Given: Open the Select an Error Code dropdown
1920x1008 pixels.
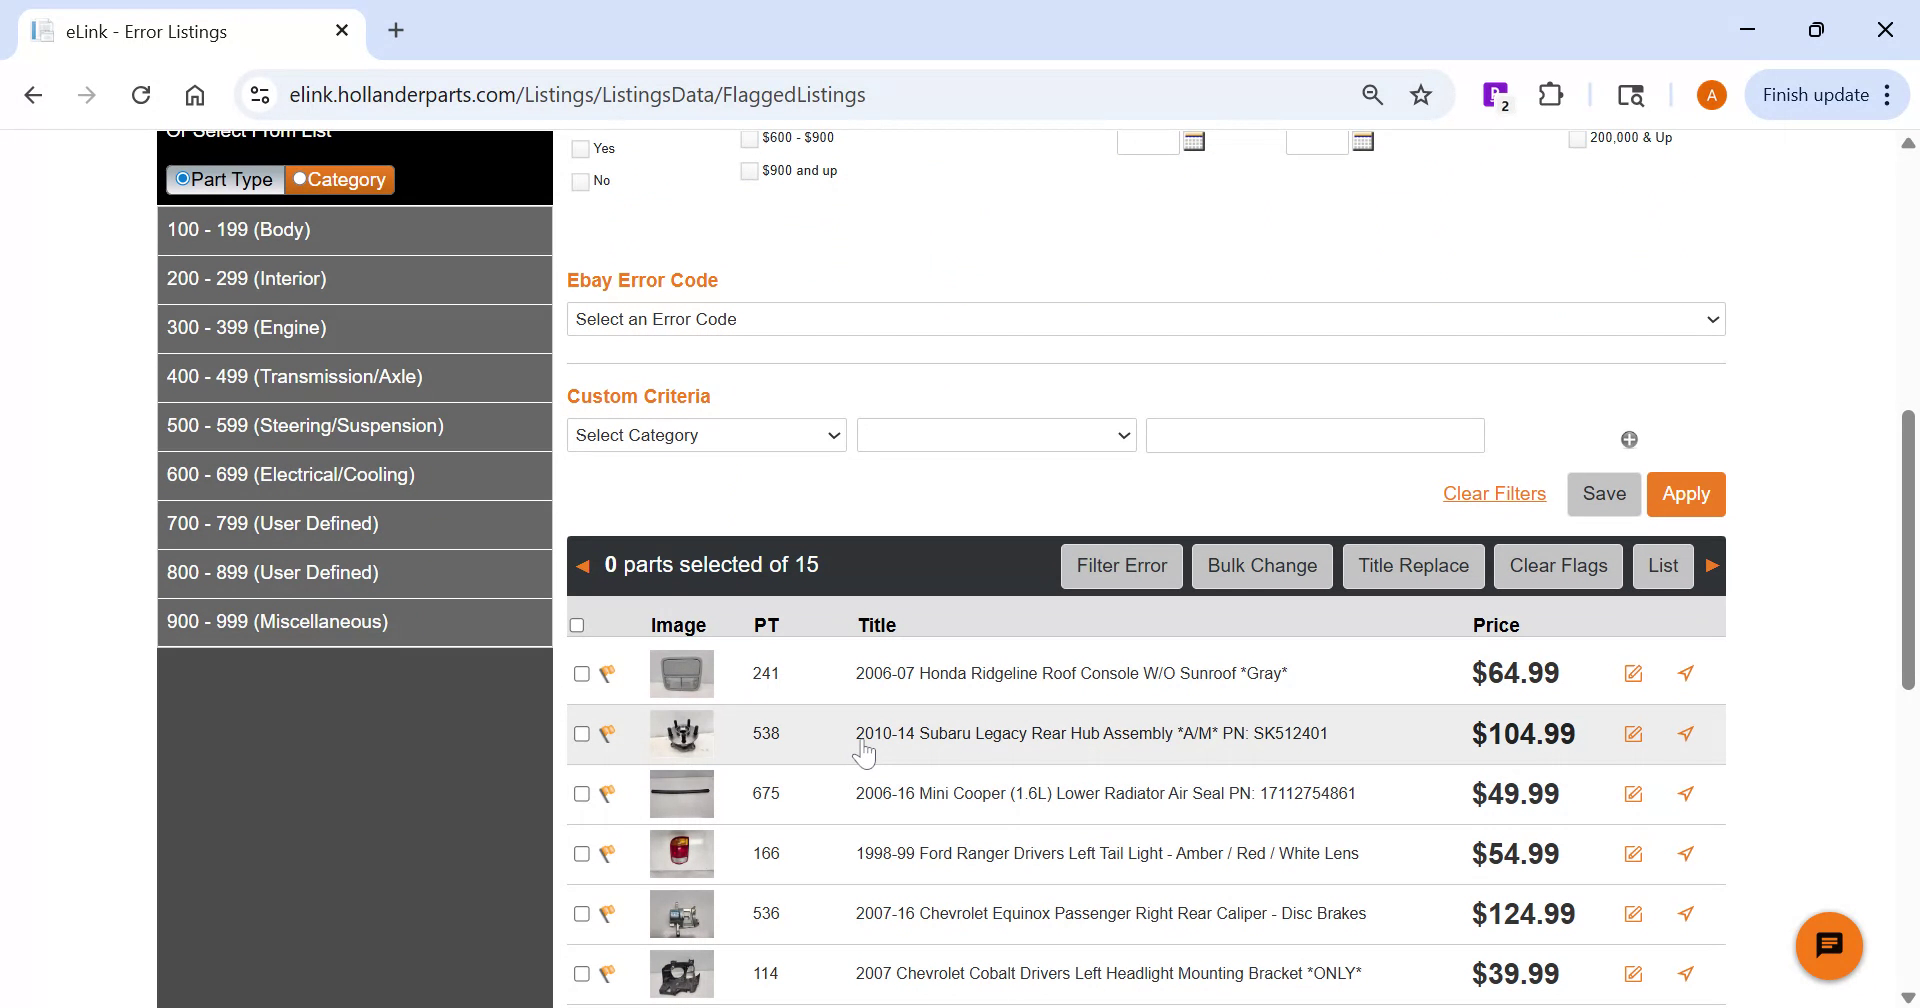Looking at the screenshot, I should [x=1145, y=318].
